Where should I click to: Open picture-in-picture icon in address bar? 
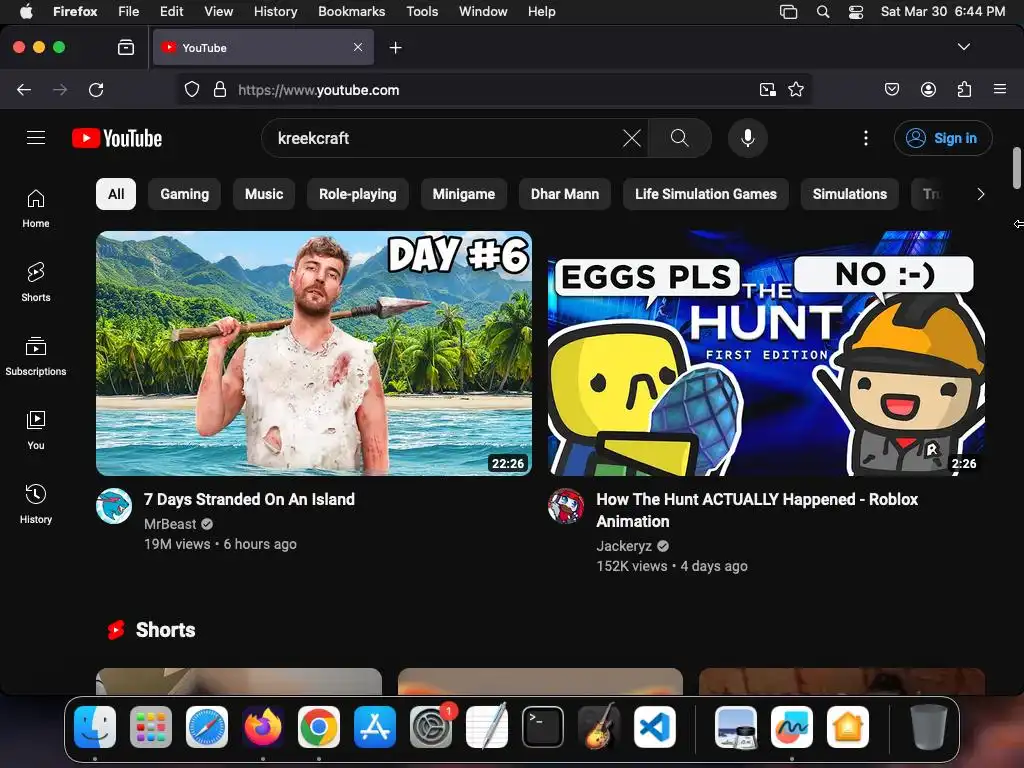pos(767,89)
